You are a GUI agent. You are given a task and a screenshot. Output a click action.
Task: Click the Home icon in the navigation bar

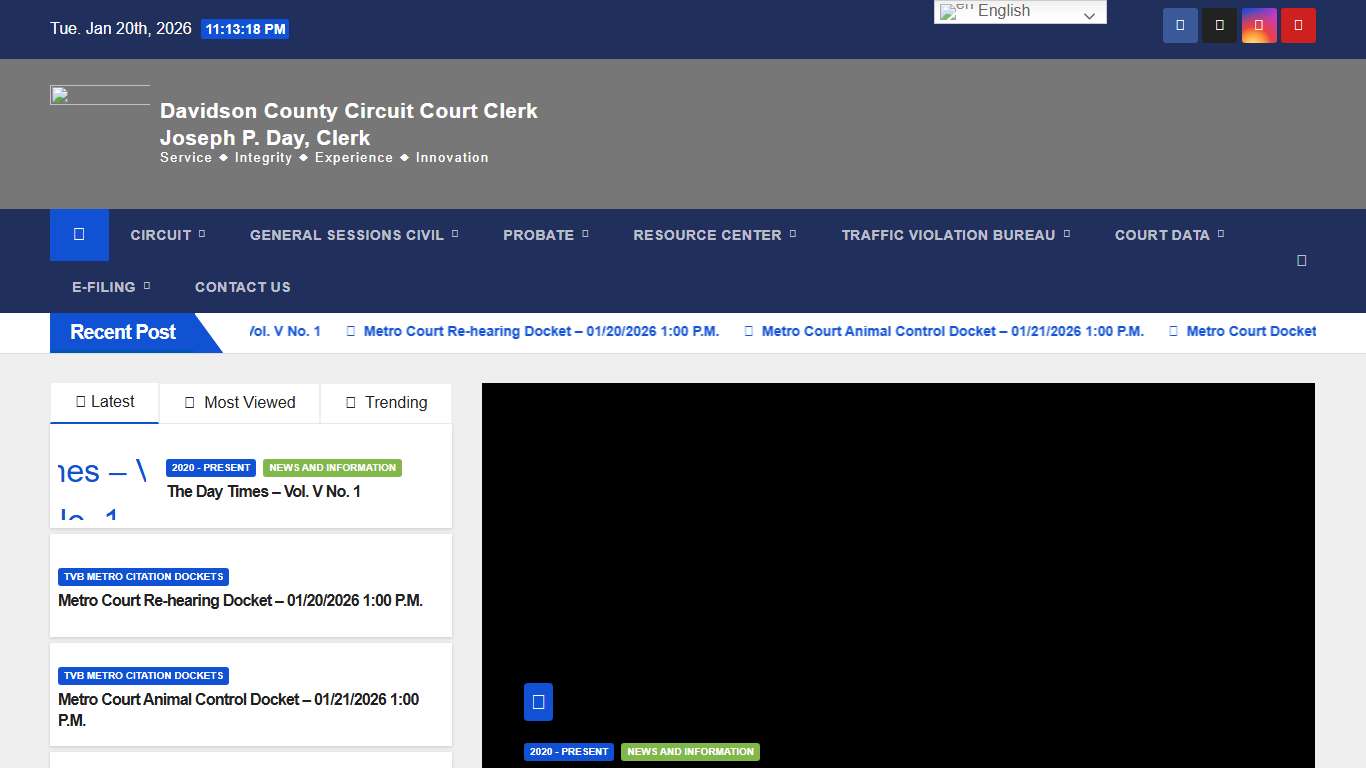click(78, 234)
